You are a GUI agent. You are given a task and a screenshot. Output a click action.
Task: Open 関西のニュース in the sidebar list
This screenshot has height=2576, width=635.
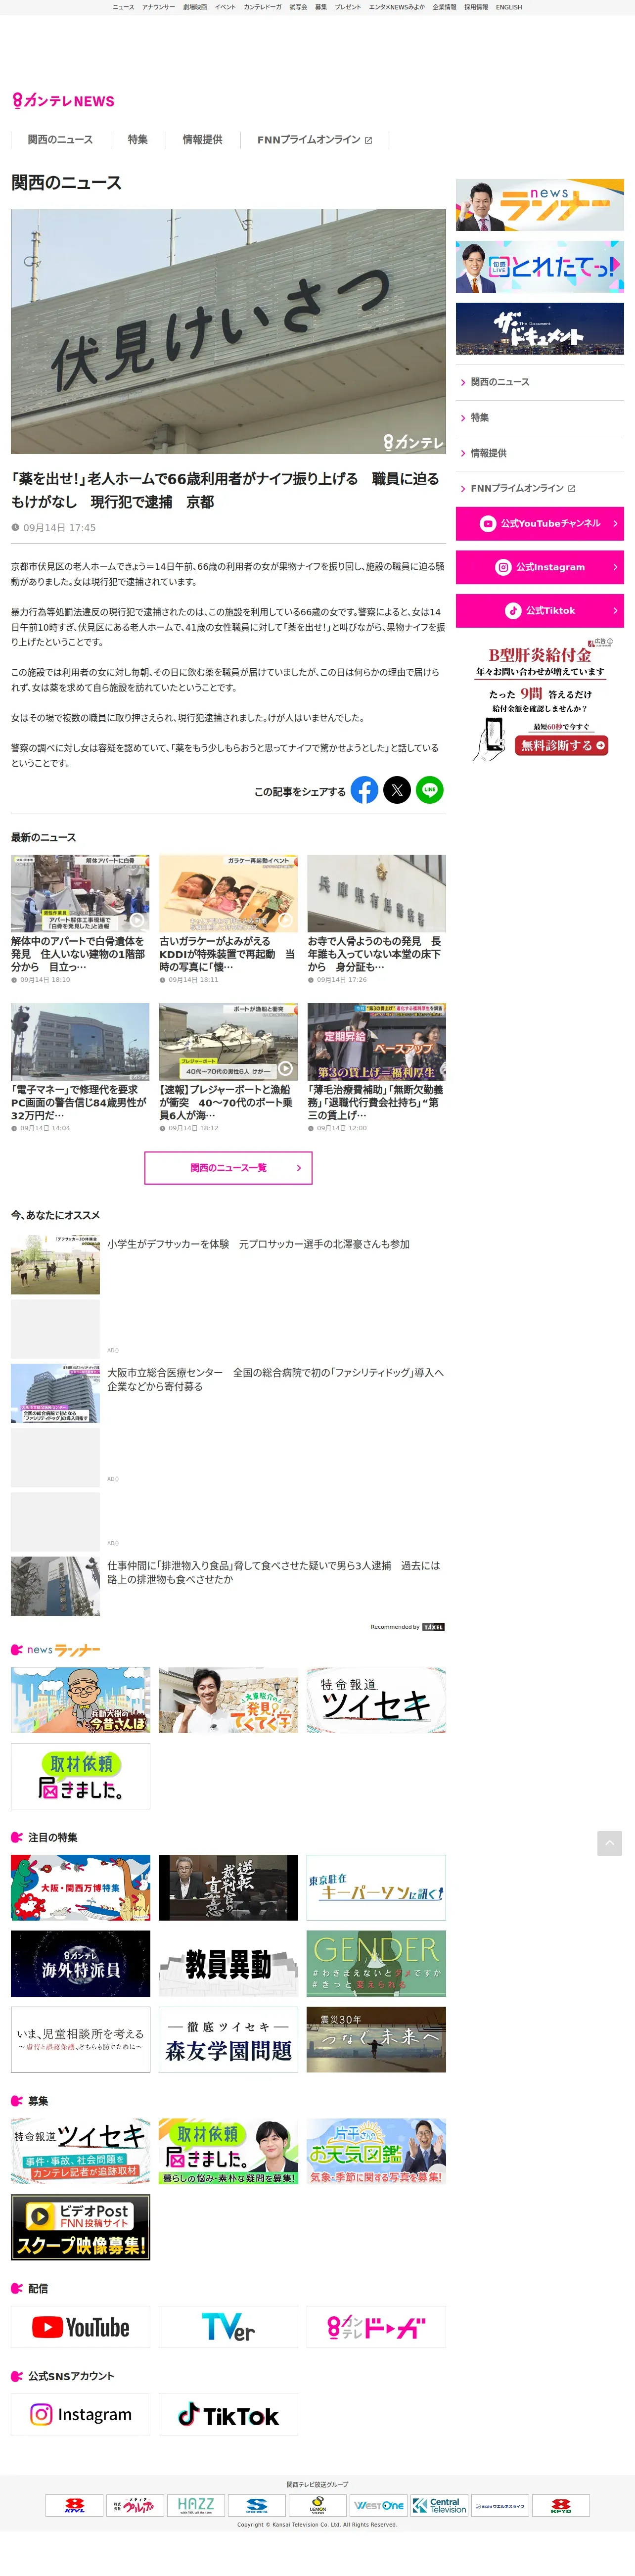(x=540, y=382)
